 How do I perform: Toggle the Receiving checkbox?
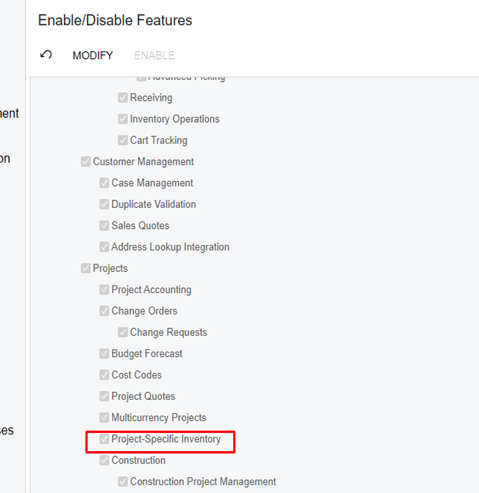coord(123,98)
